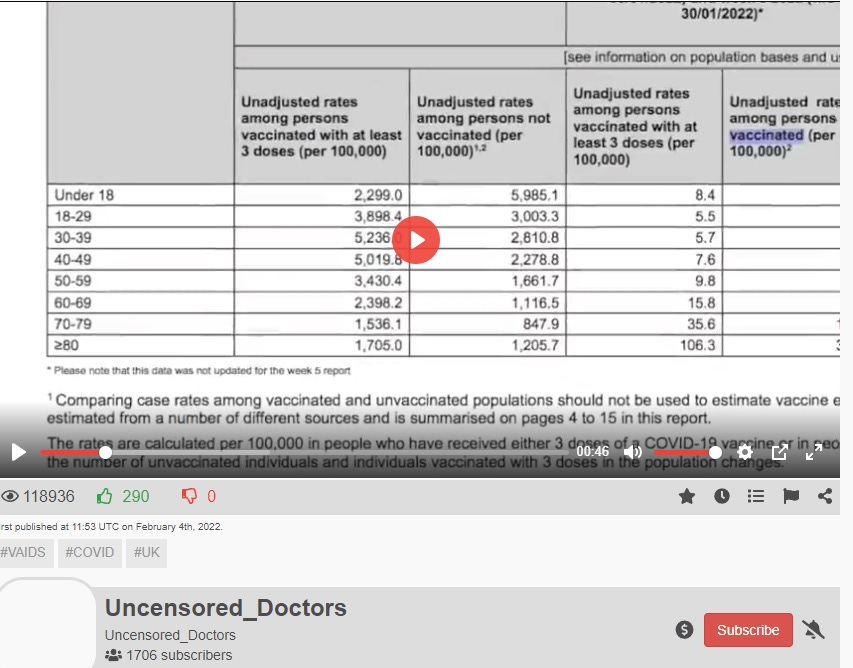The width and height of the screenshot is (853, 668).
Task: Click the 00:46 time display
Action: (x=593, y=452)
